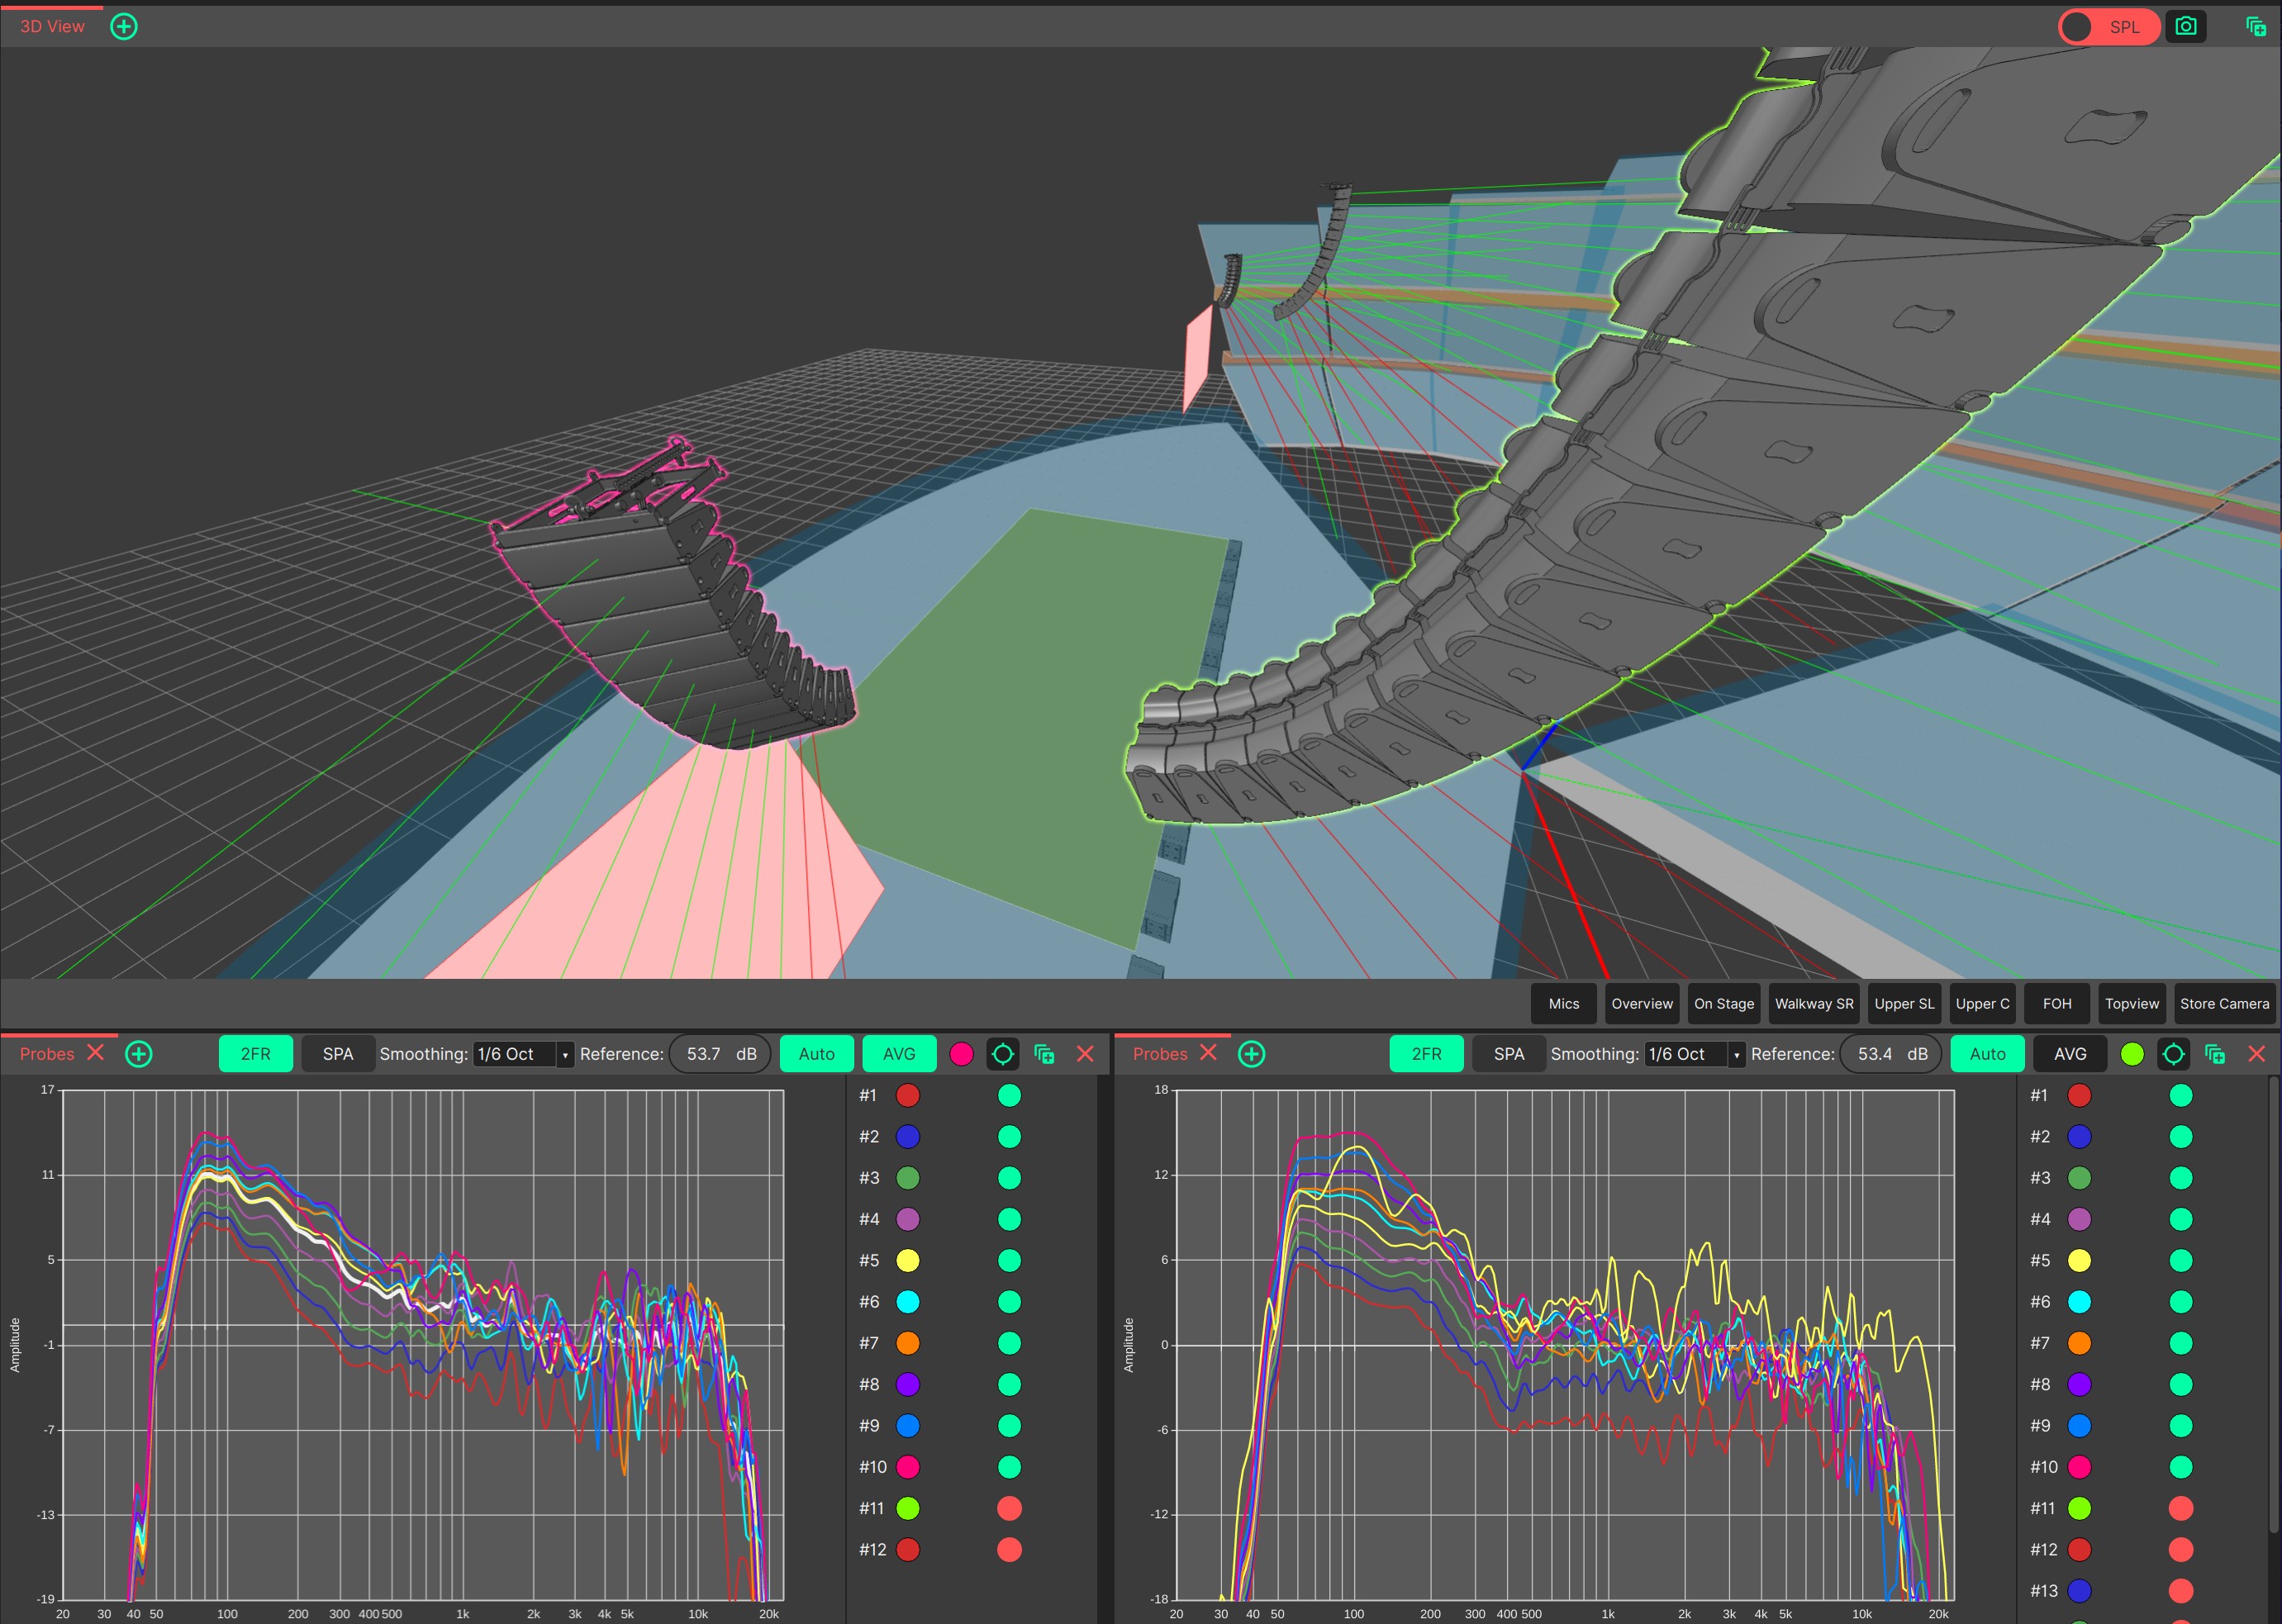Image resolution: width=2282 pixels, height=1624 pixels.
Task: Go to the FOH camera preset
Action: [x=2056, y=1004]
